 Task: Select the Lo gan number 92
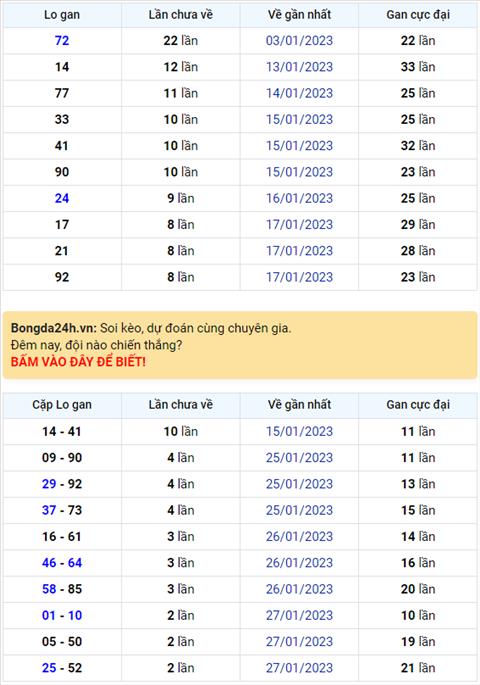(x=62, y=277)
